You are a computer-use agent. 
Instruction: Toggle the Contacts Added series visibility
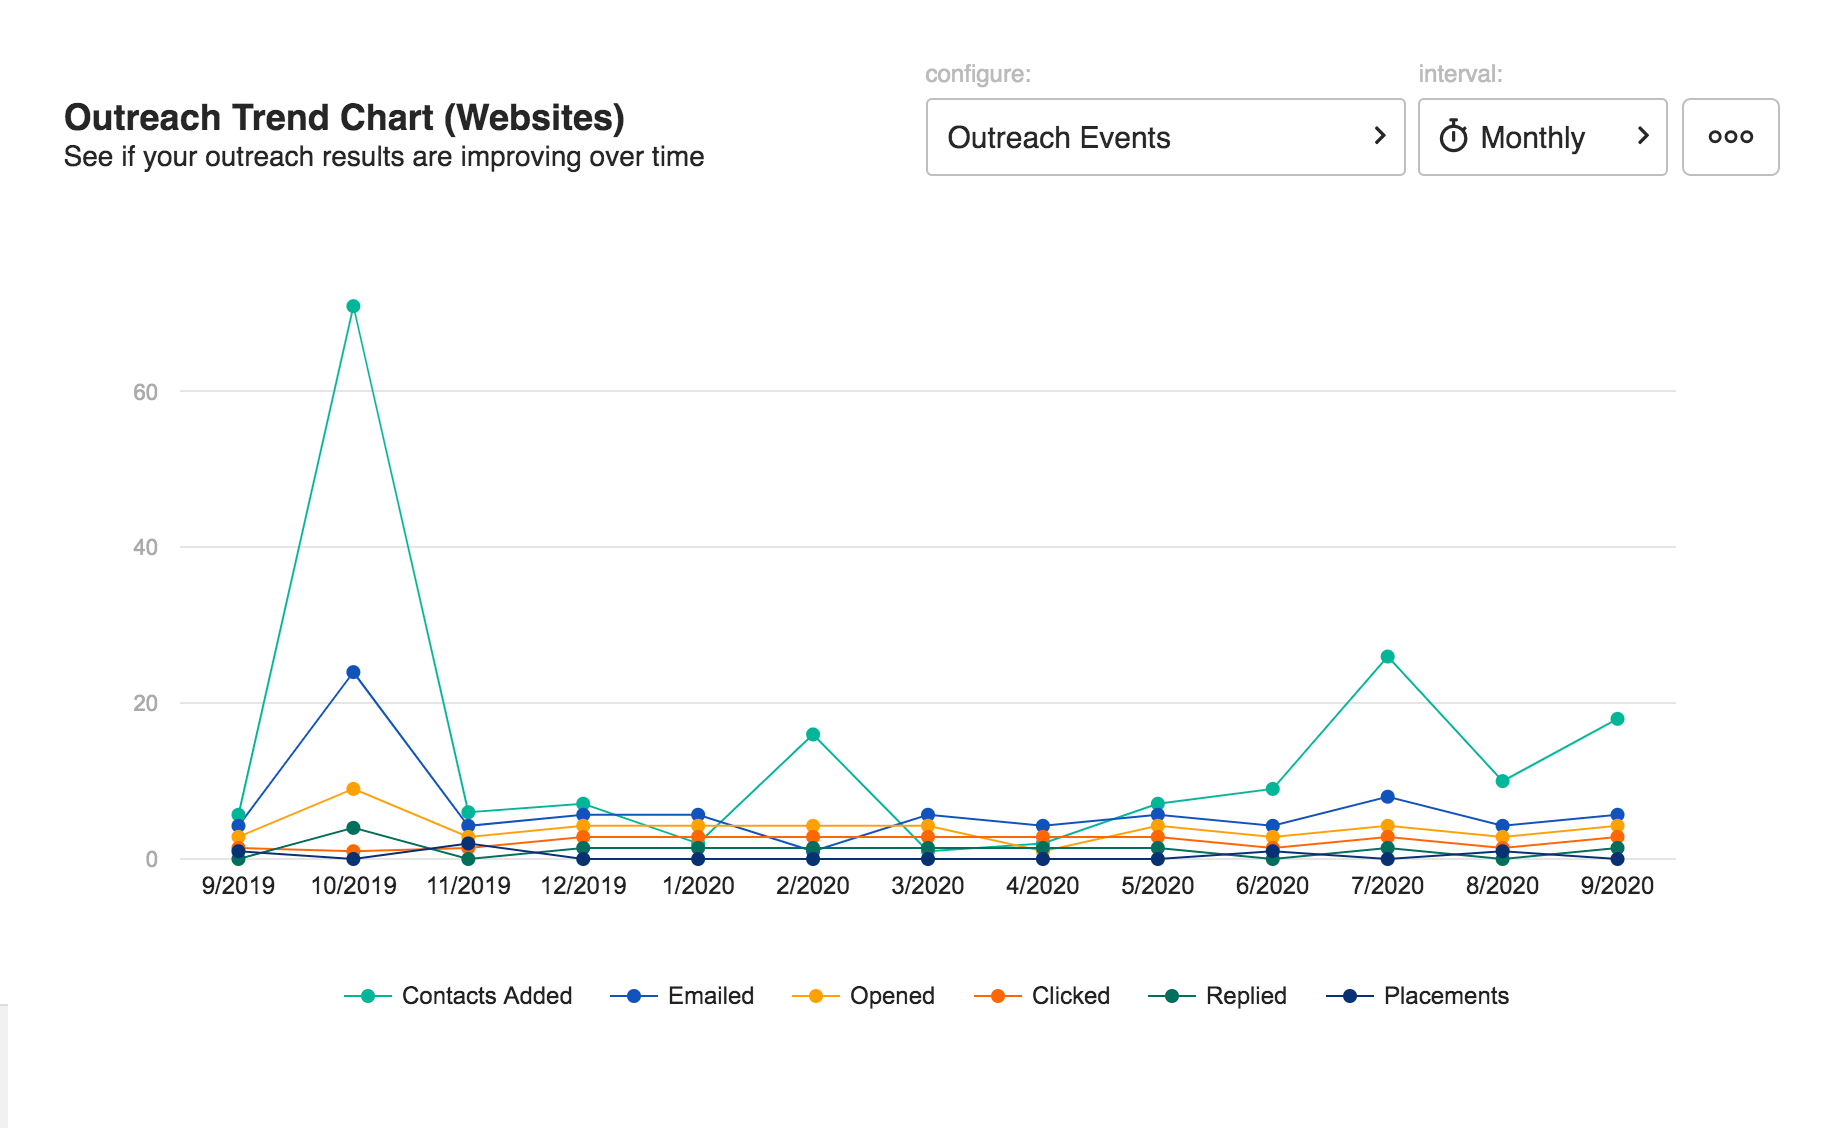click(x=486, y=996)
